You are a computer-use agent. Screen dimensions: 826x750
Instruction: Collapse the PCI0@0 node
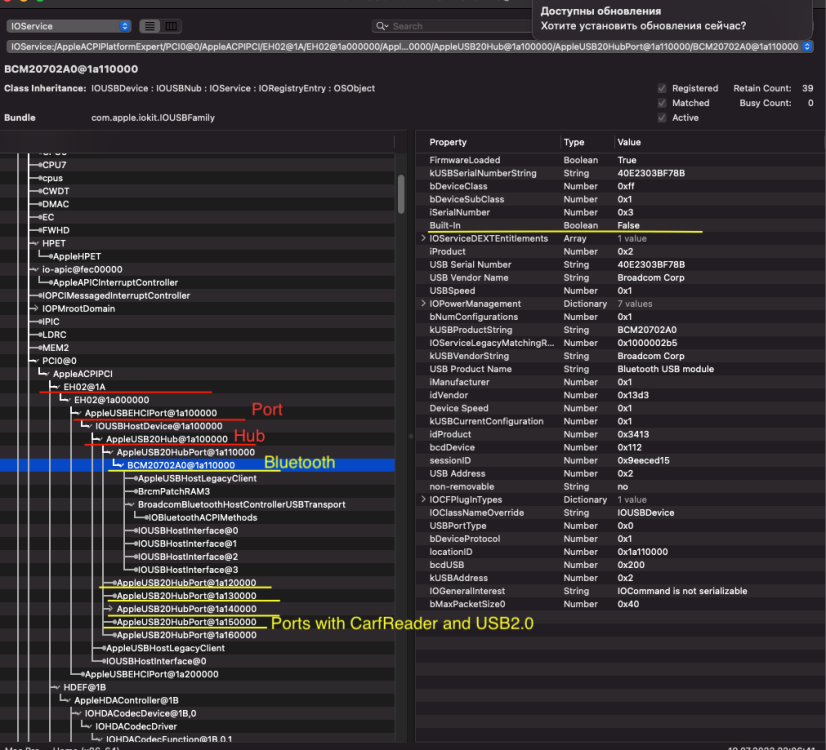pyautogui.click(x=35, y=361)
